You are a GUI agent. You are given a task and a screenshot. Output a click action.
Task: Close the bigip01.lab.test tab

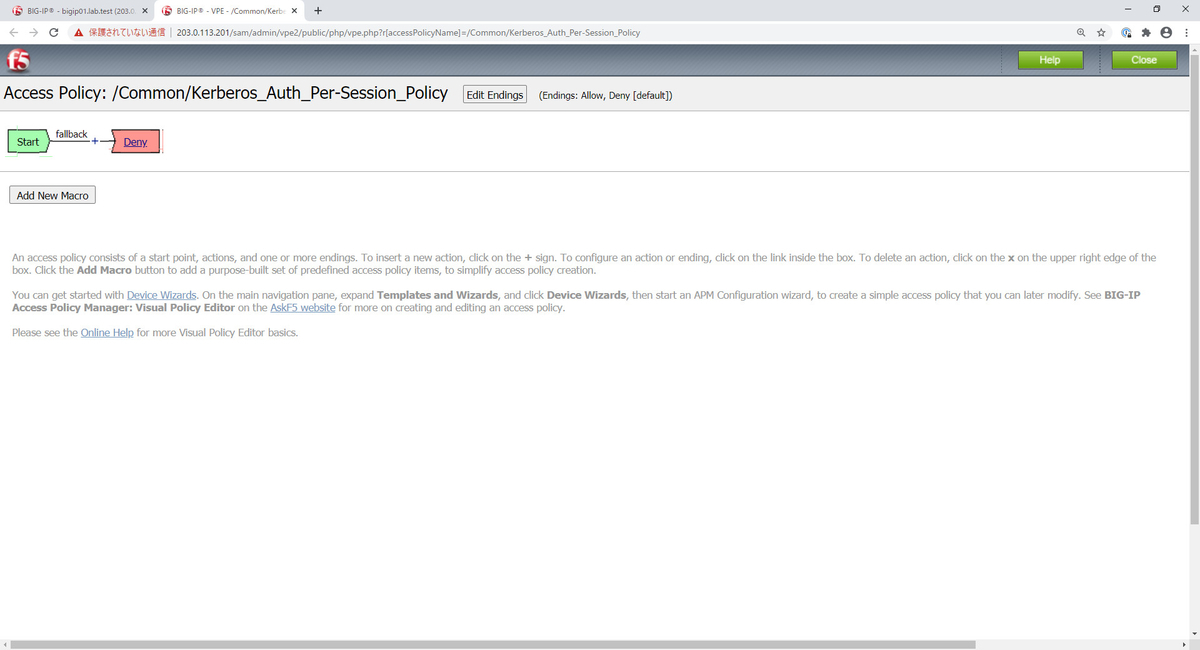pos(145,11)
